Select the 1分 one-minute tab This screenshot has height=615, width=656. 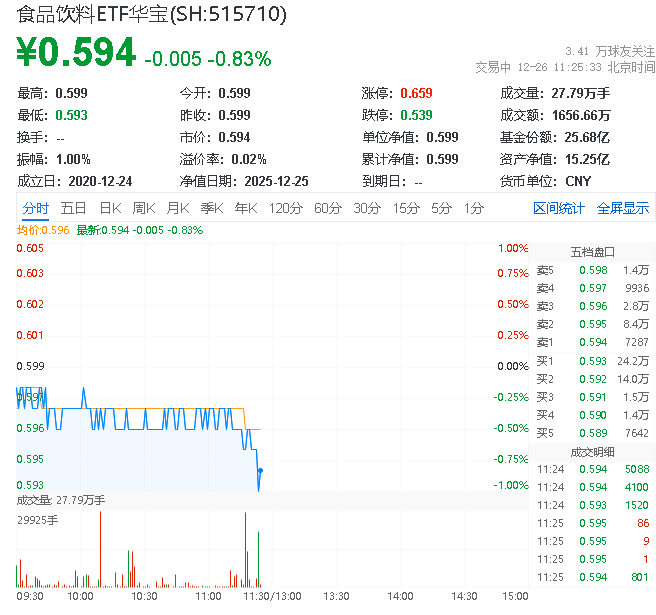coord(473,208)
